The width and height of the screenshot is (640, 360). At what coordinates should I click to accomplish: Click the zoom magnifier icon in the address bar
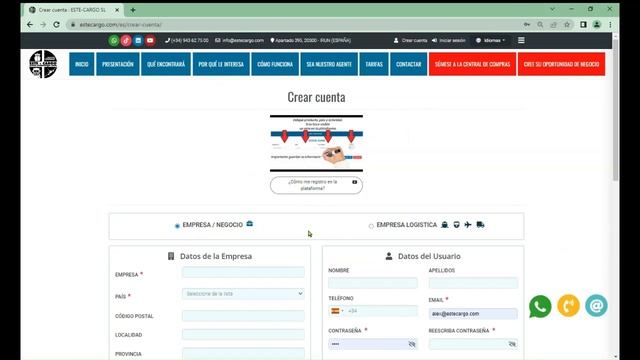(540, 24)
